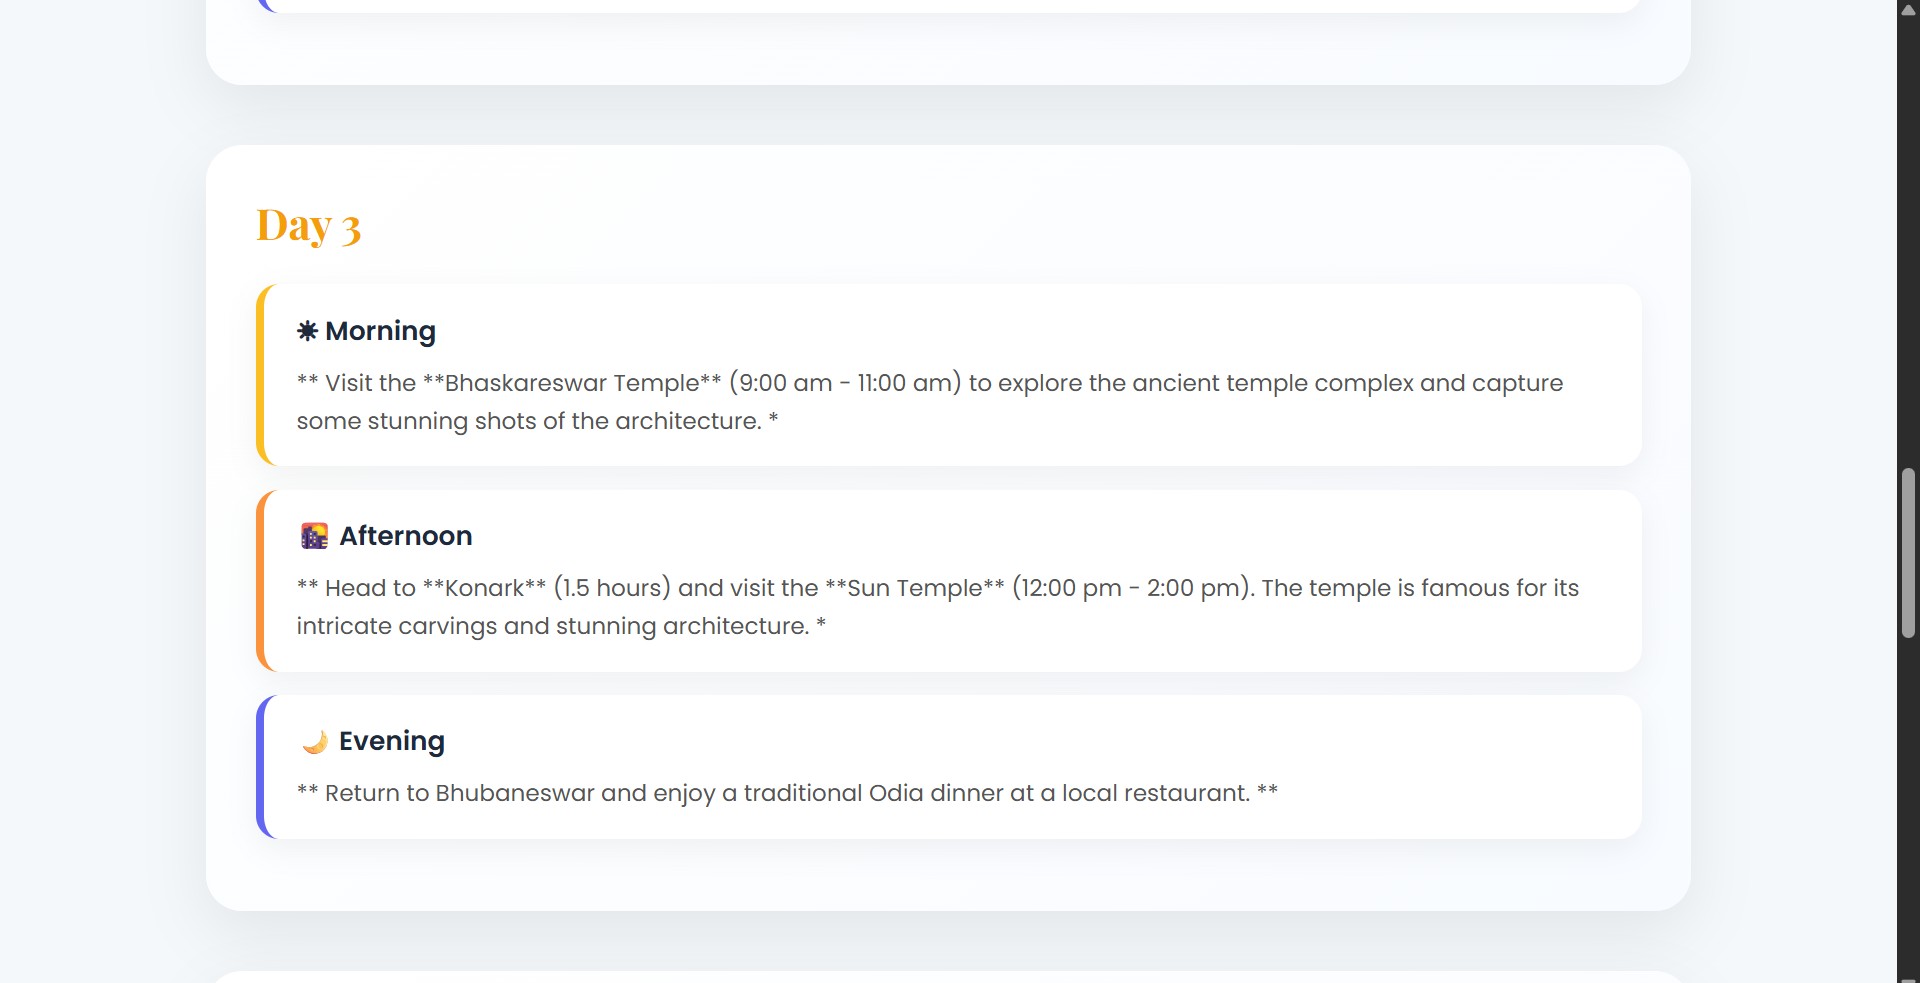Click the crescent moon icon beside Evening

point(314,741)
